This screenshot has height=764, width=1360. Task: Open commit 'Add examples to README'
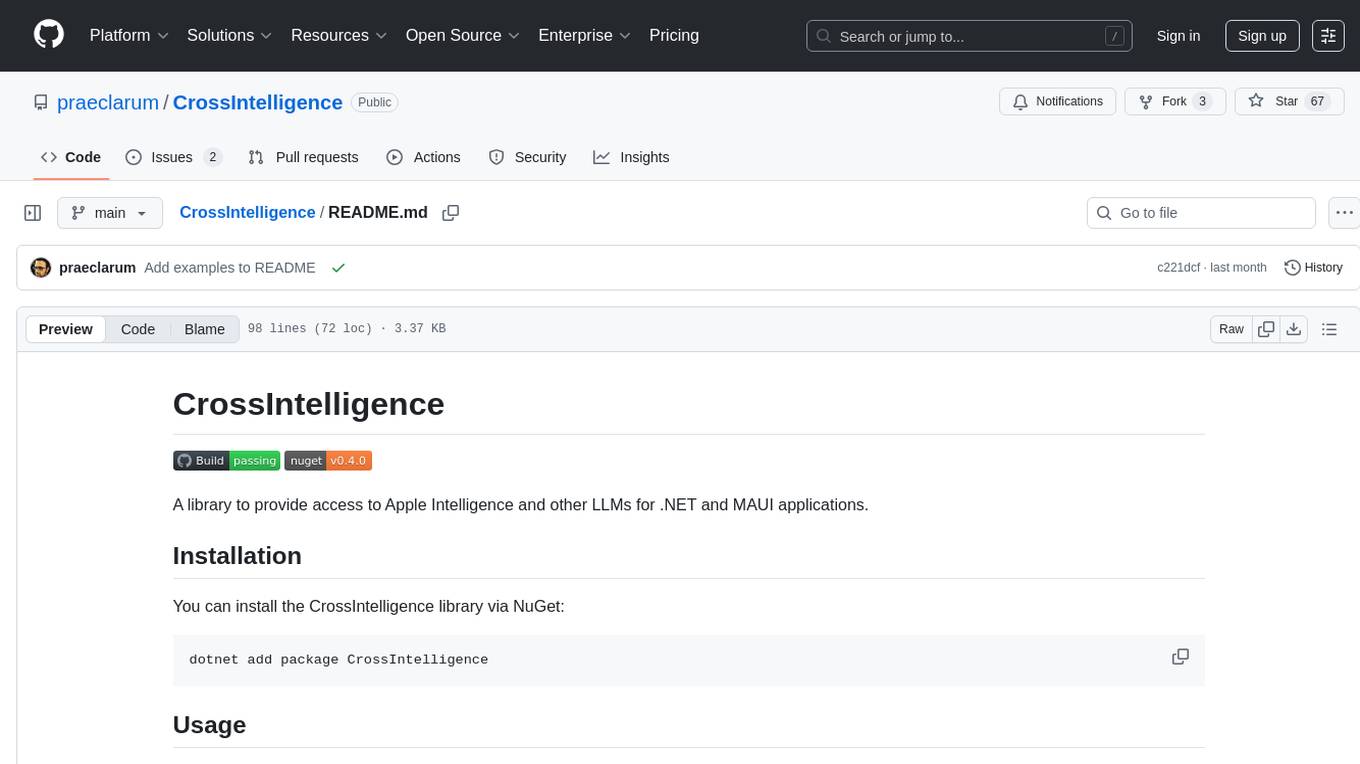[230, 268]
